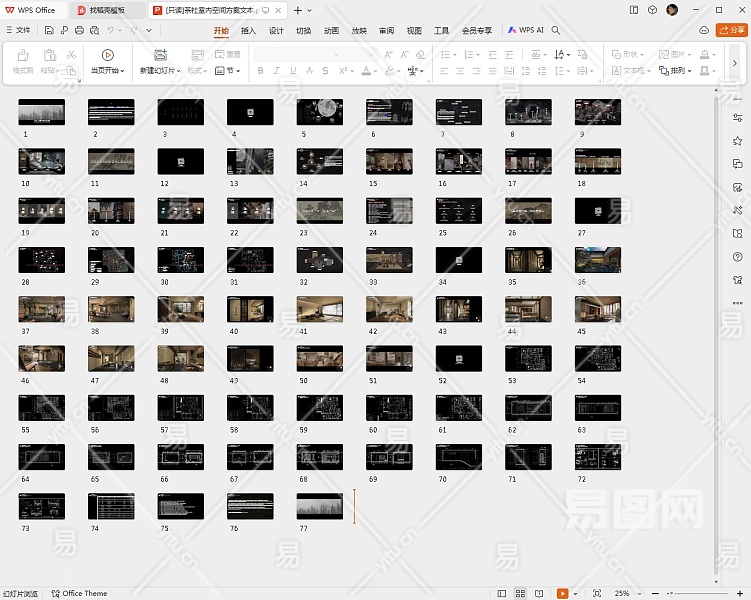Image resolution: width=751 pixels, height=600 pixels.
Task: Click the 新建幻灯片 new slide icon
Action: tap(160, 55)
